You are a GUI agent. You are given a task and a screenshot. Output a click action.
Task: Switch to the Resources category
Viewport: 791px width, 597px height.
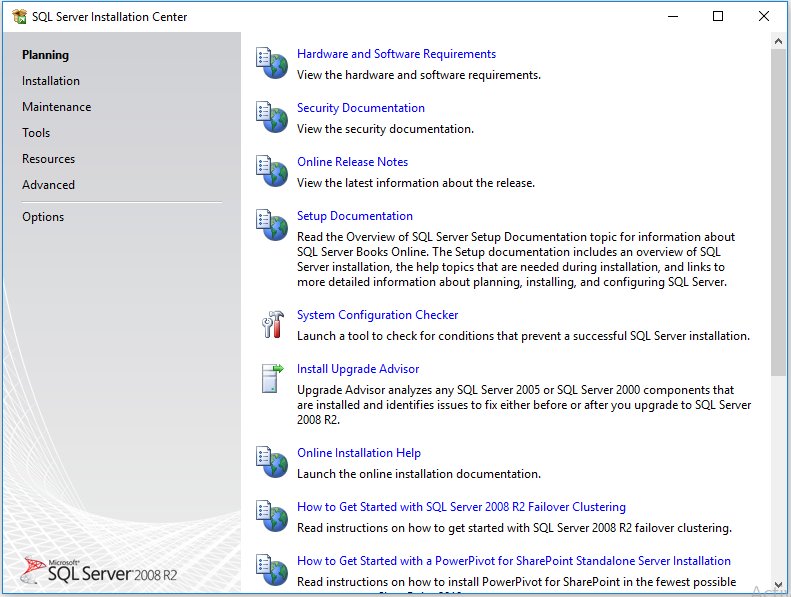point(48,159)
